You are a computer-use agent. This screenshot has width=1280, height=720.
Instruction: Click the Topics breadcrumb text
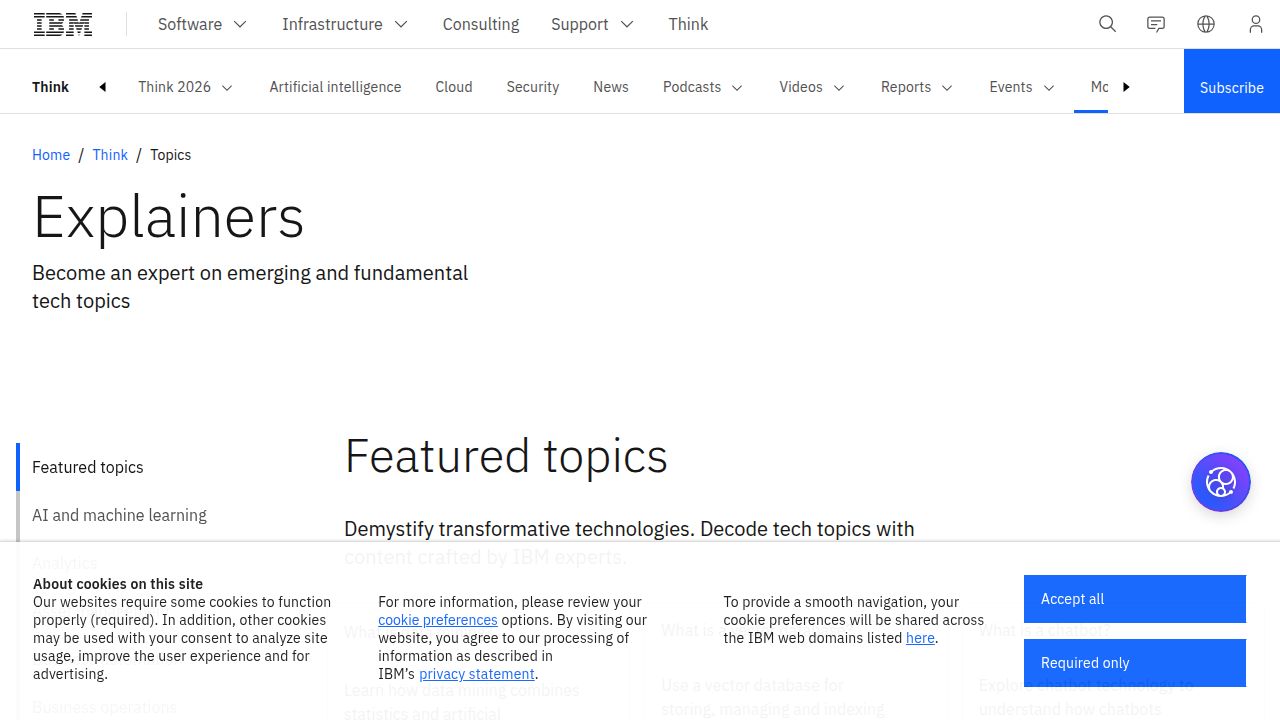[171, 155]
